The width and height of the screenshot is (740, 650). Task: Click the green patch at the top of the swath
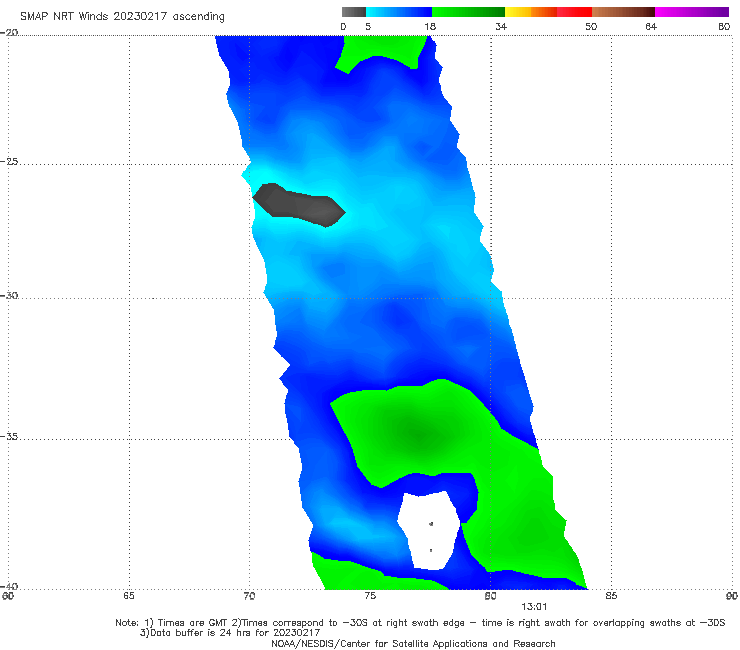pyautogui.click(x=381, y=52)
